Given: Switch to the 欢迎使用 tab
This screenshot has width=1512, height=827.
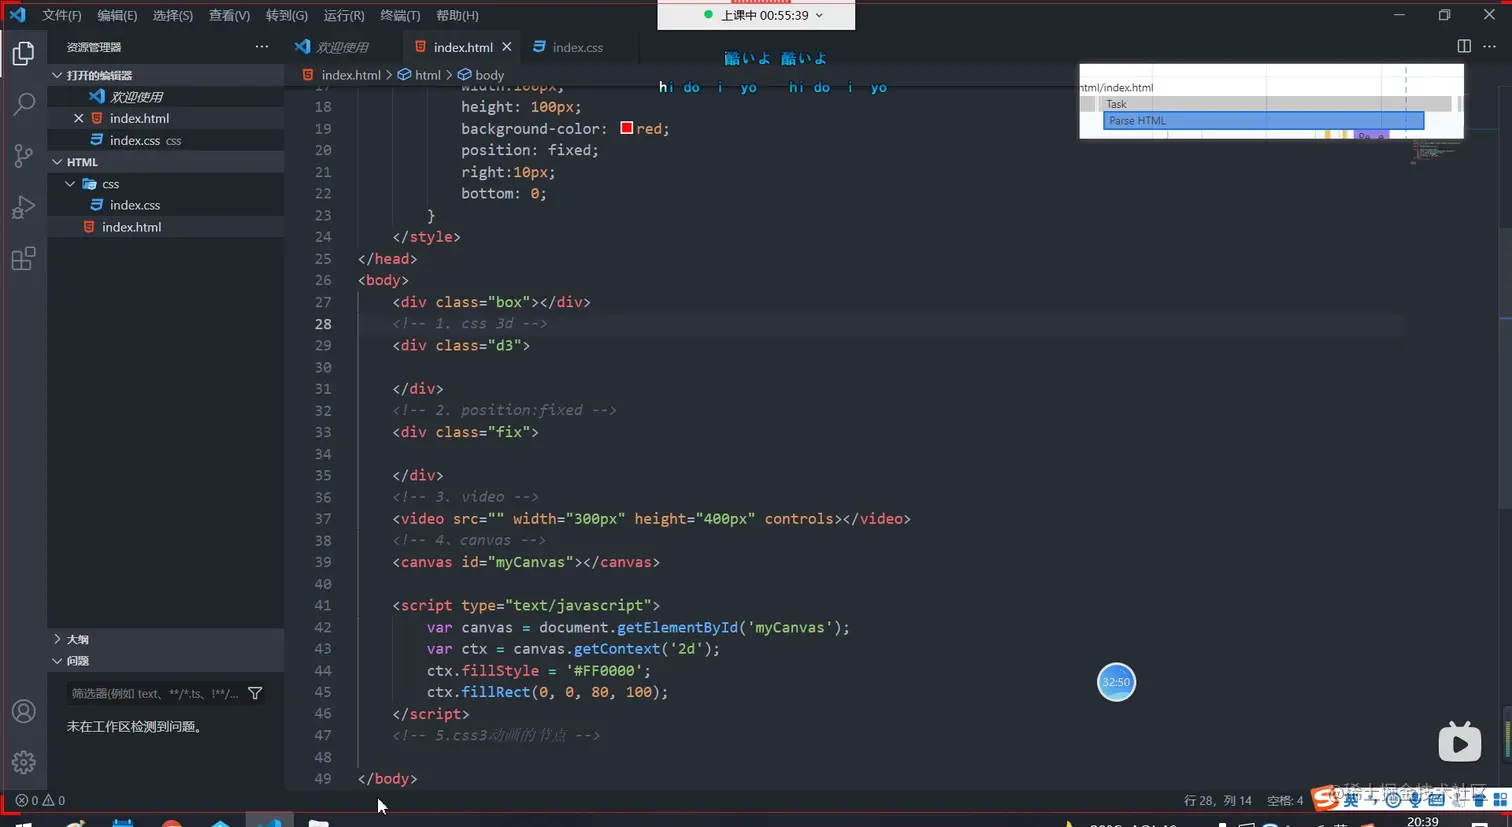Looking at the screenshot, I should pos(342,47).
